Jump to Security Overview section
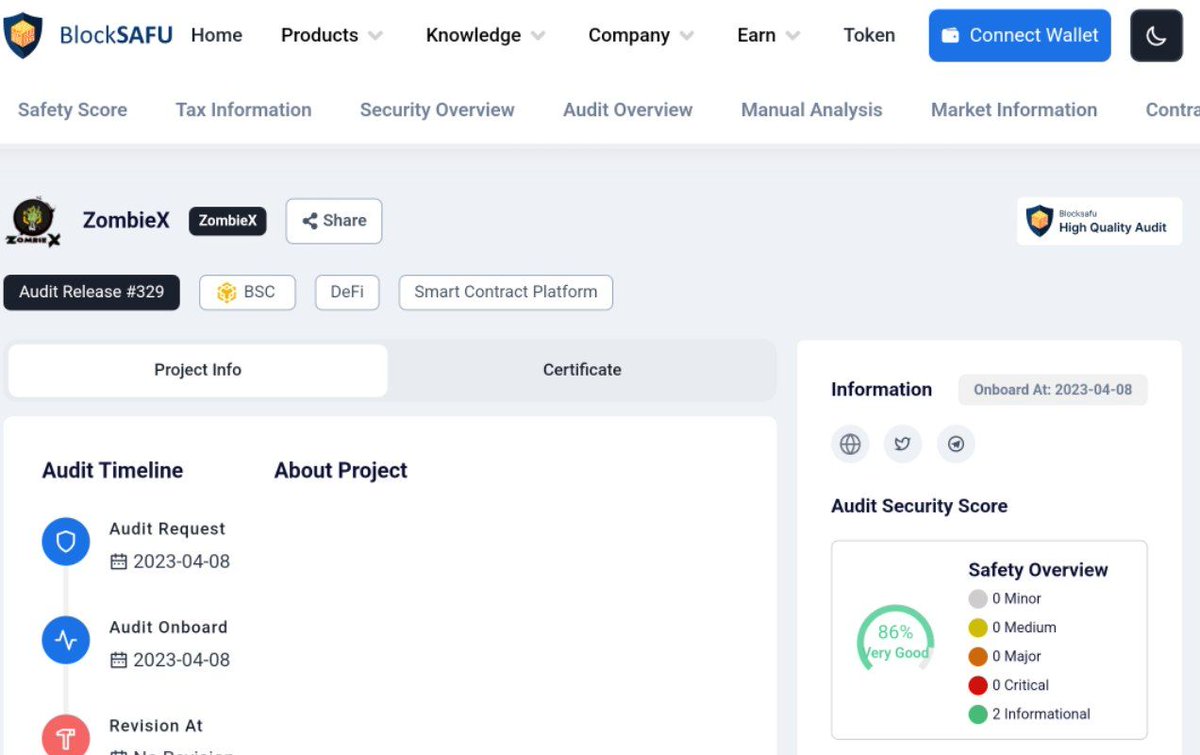The width and height of the screenshot is (1200, 755). [x=437, y=110]
